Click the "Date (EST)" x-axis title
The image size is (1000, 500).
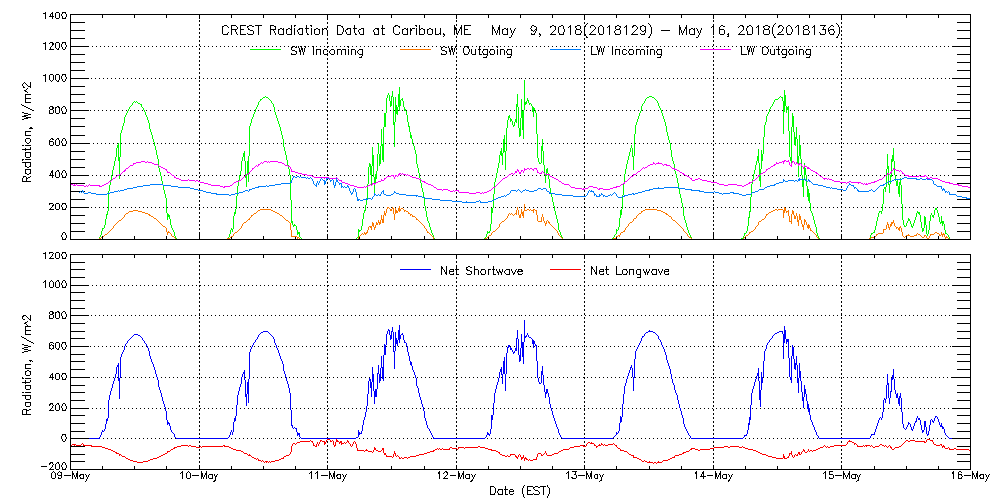(x=520, y=491)
